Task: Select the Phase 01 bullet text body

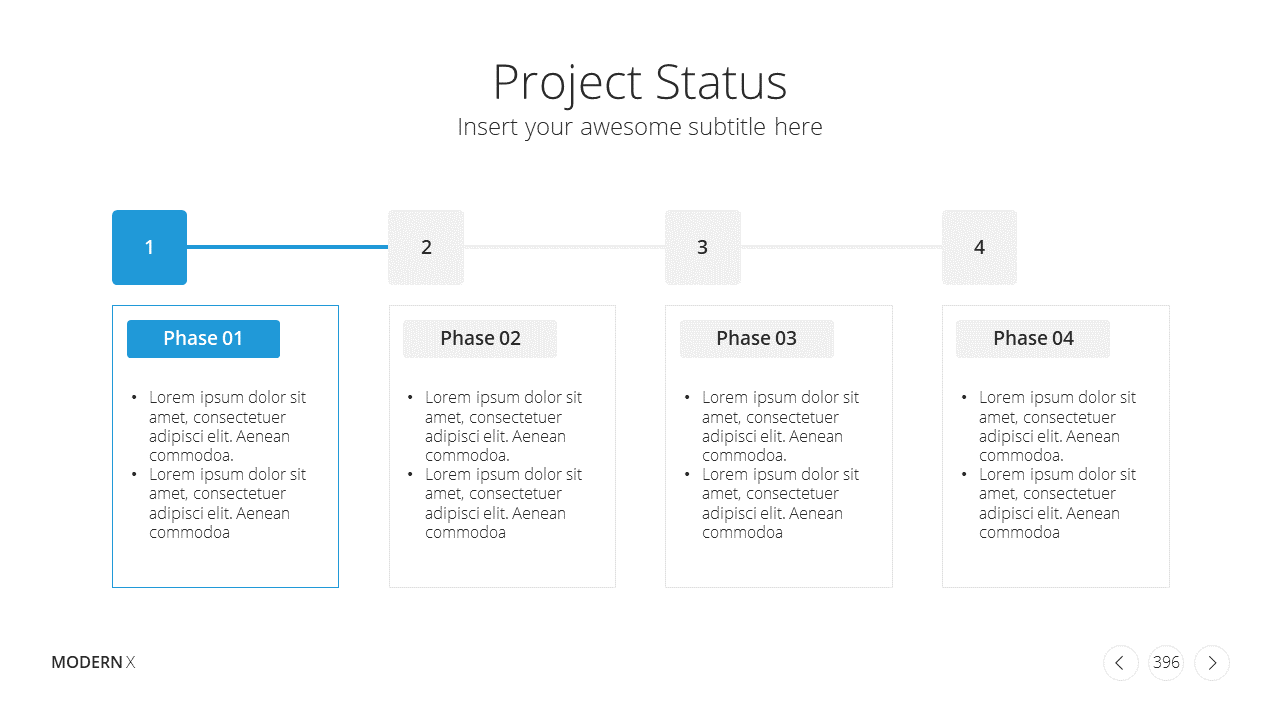Action: [x=219, y=465]
